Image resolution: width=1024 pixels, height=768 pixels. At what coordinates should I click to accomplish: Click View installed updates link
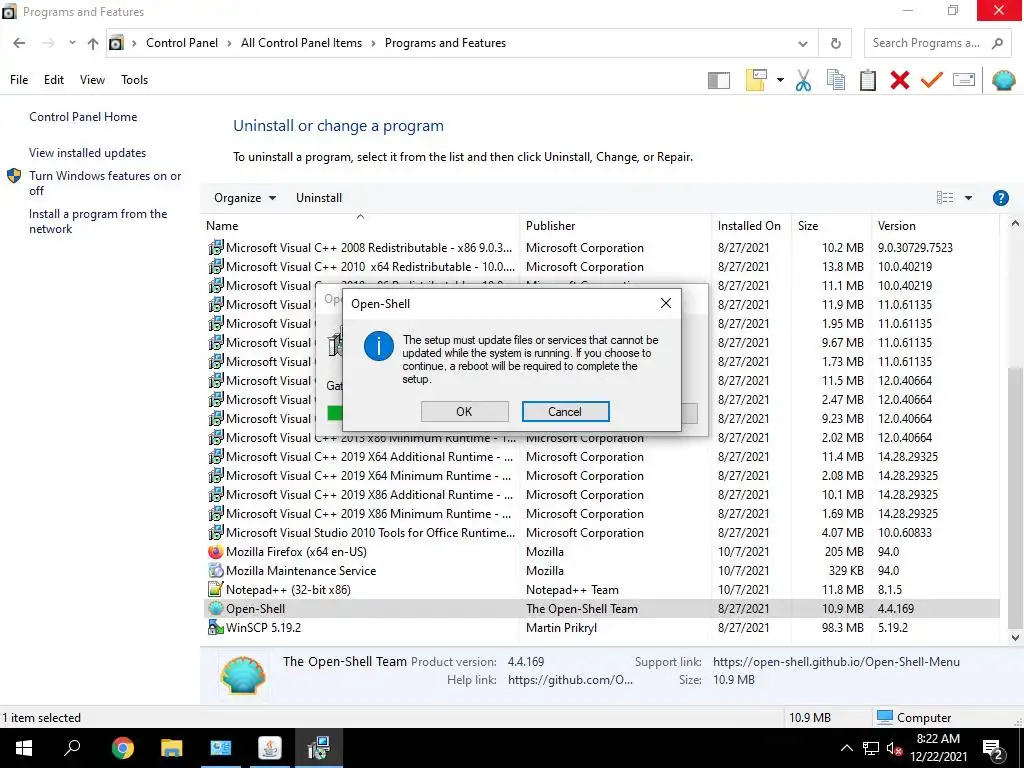[x=88, y=153]
